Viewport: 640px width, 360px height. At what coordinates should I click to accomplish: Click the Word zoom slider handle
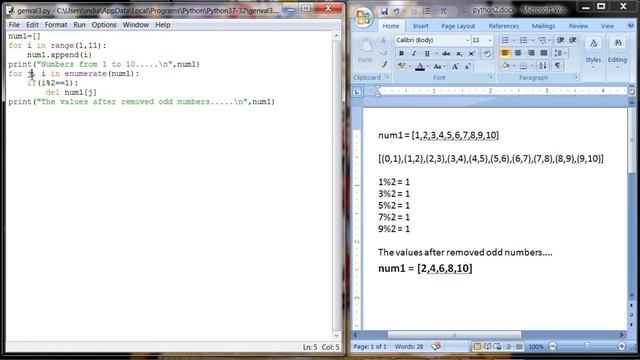click(x=587, y=346)
